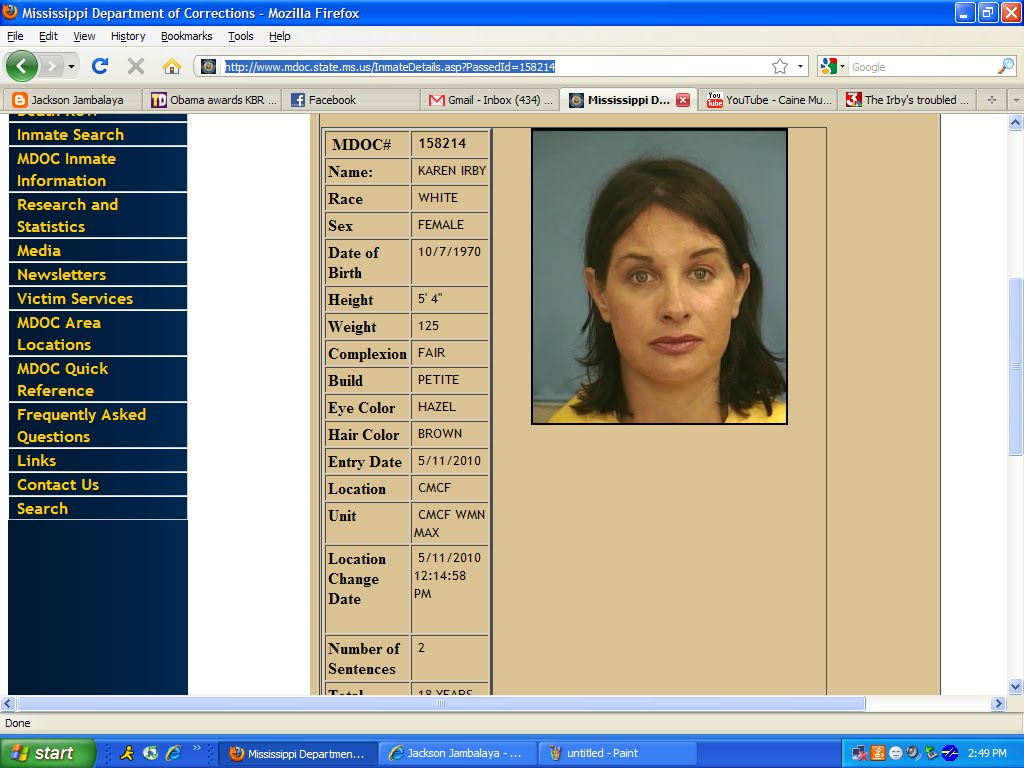
Task: Switch to the Mississippi Department tab
Action: (x=620, y=100)
